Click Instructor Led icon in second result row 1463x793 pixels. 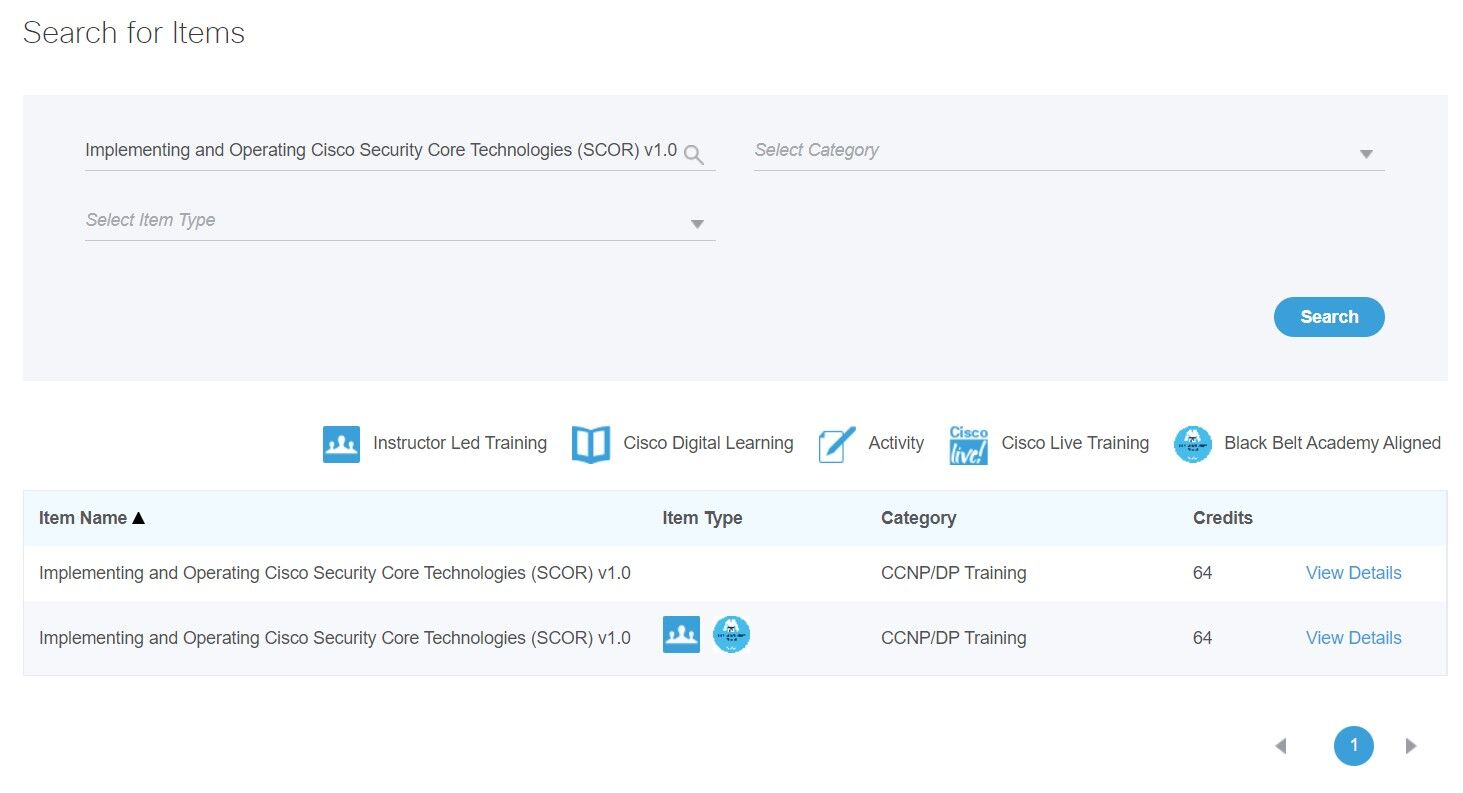click(x=681, y=635)
